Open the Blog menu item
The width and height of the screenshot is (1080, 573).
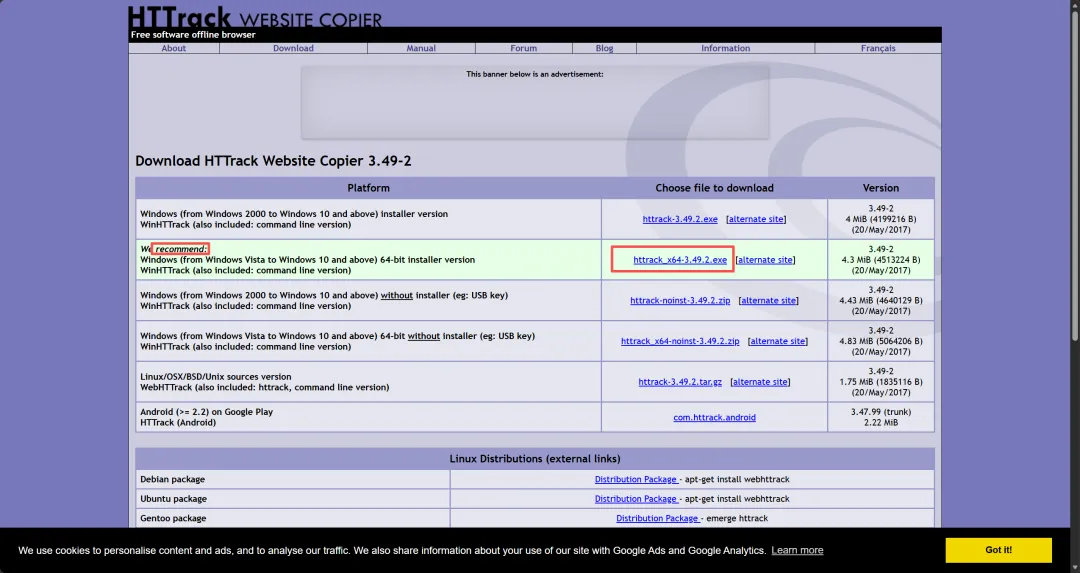604,48
